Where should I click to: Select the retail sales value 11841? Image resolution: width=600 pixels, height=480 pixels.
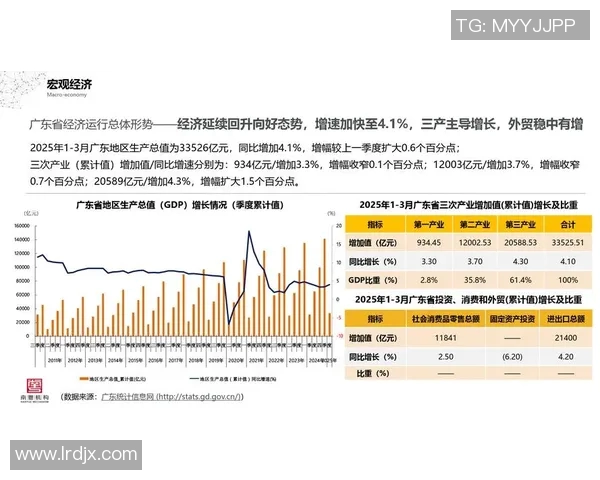point(445,338)
